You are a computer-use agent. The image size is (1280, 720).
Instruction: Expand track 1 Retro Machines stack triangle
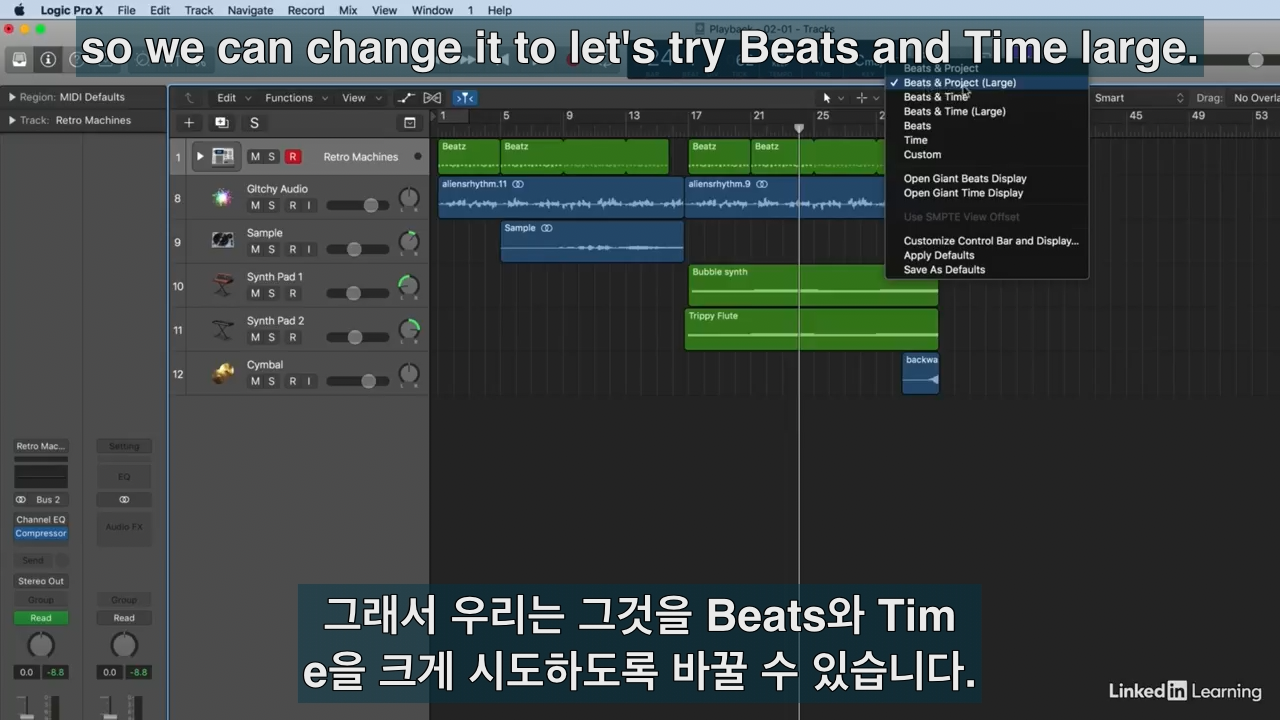pos(200,156)
